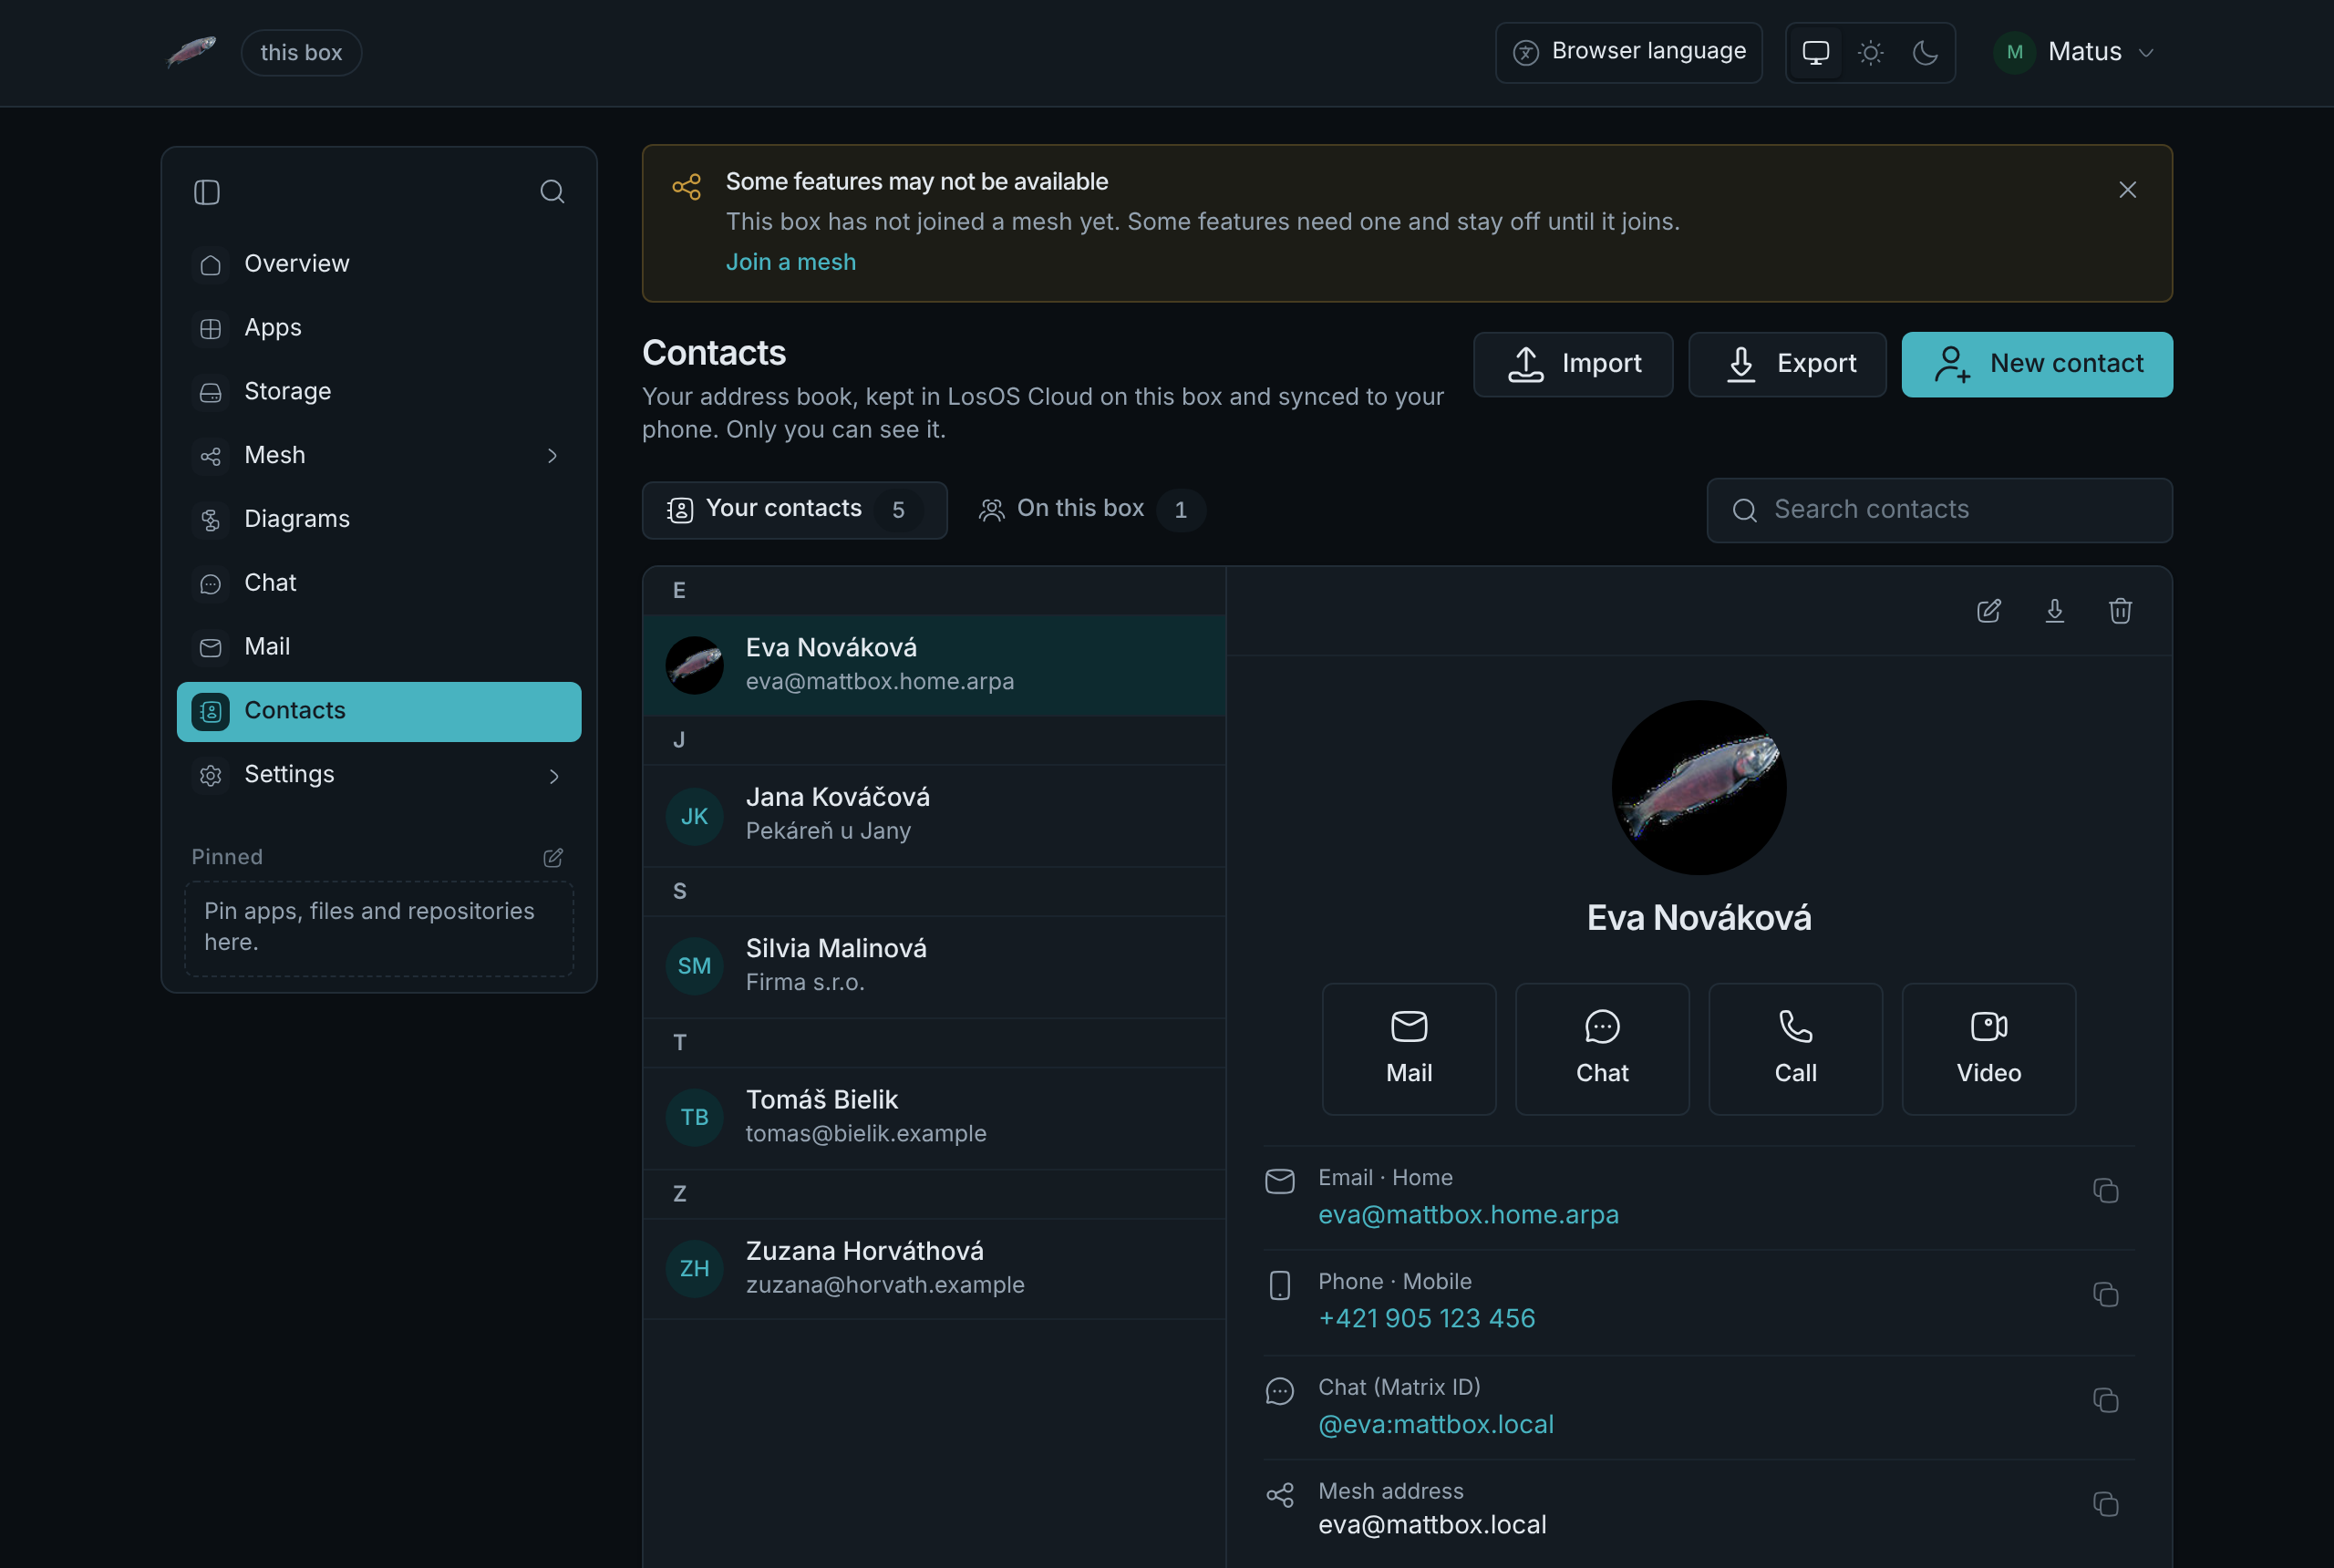This screenshot has height=1568, width=2334.
Task: Open Storage in sidebar
Action: pos(379,392)
